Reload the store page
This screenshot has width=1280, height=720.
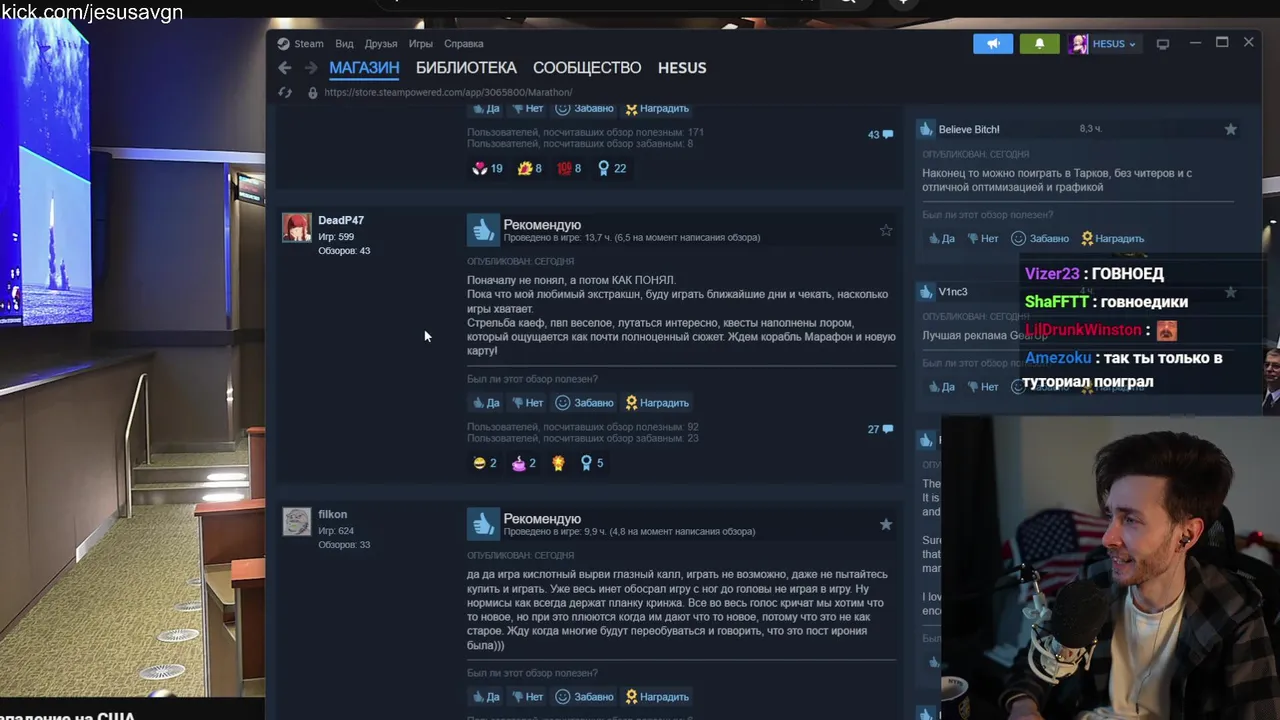click(x=285, y=92)
